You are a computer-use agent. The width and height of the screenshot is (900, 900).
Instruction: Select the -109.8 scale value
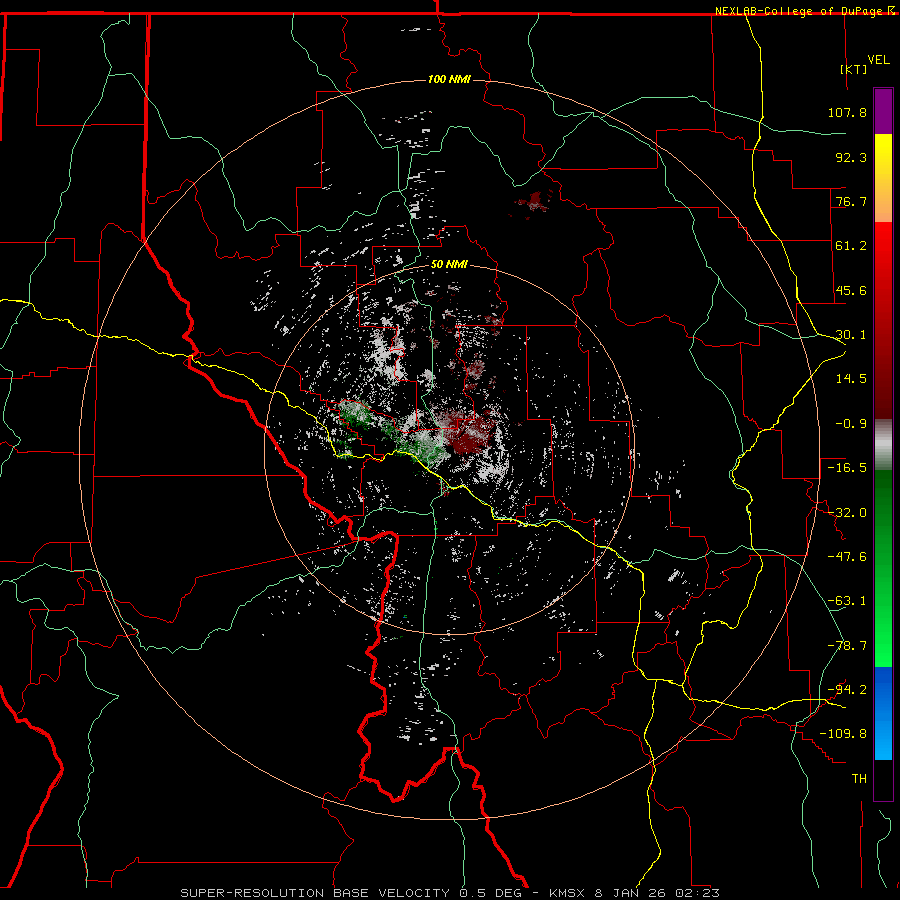point(843,734)
